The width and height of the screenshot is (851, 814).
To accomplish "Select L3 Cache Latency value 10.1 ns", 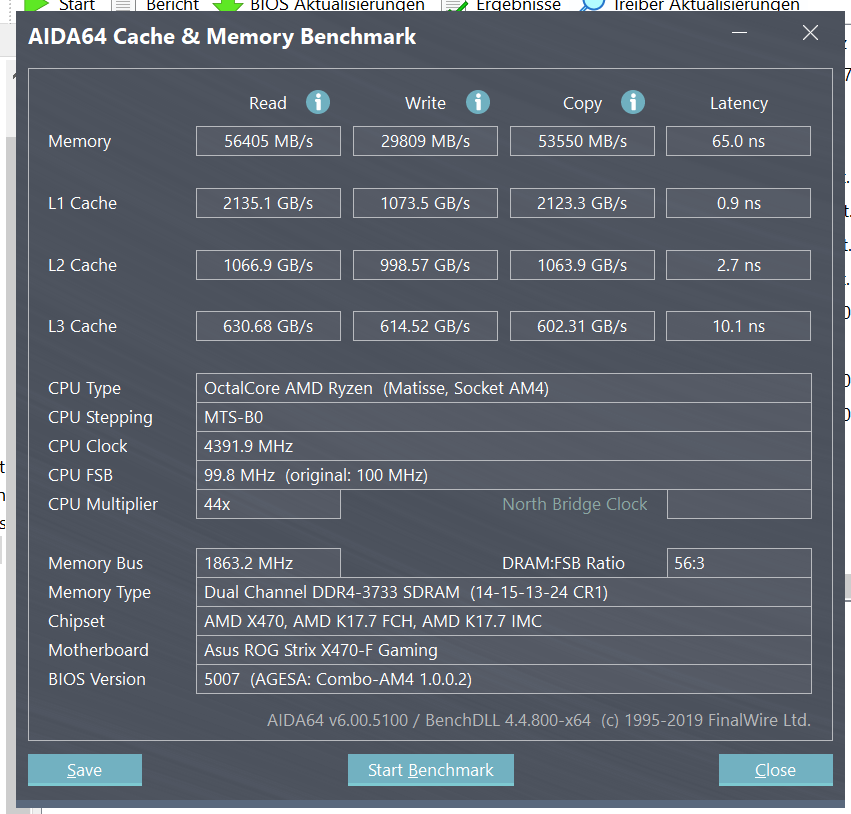I will click(739, 326).
